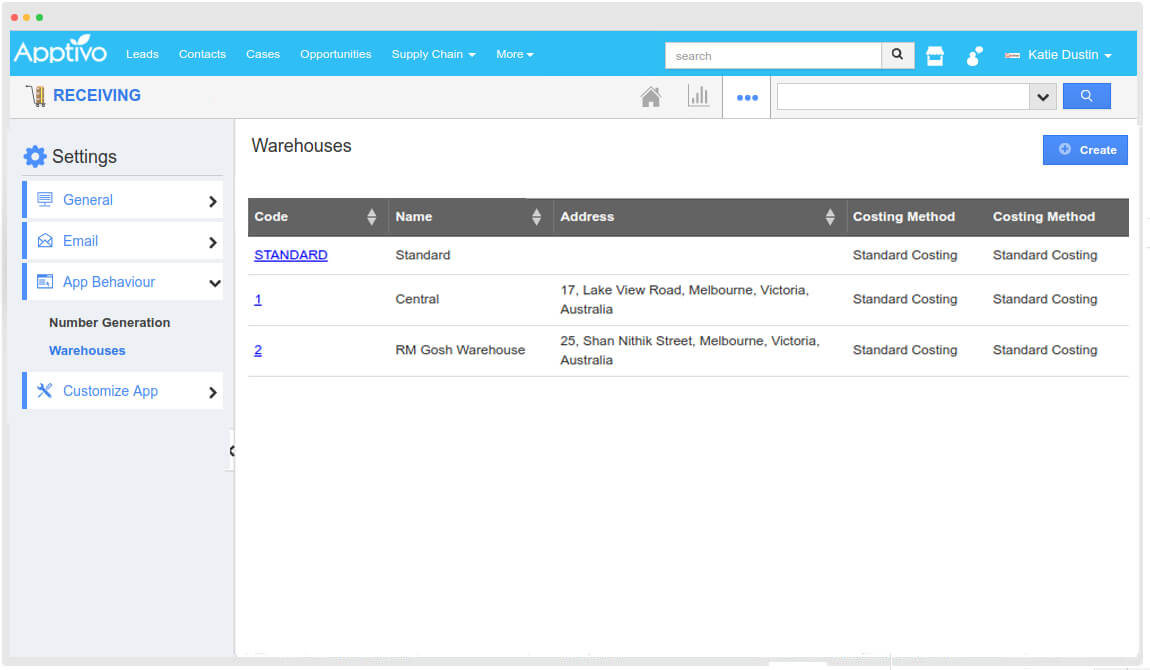Click the magnifier button next to top search

897,55
